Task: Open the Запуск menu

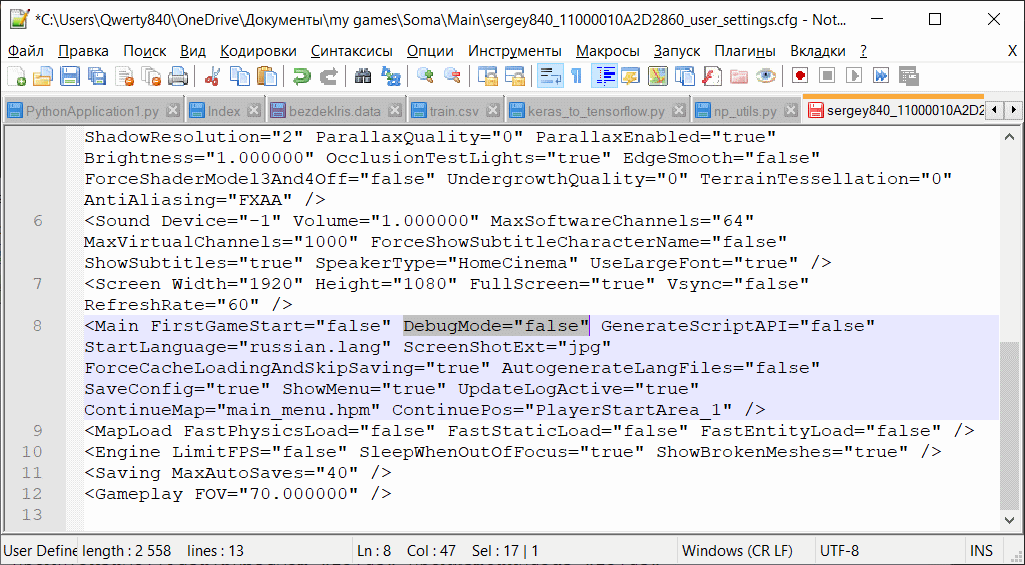Action: [677, 51]
